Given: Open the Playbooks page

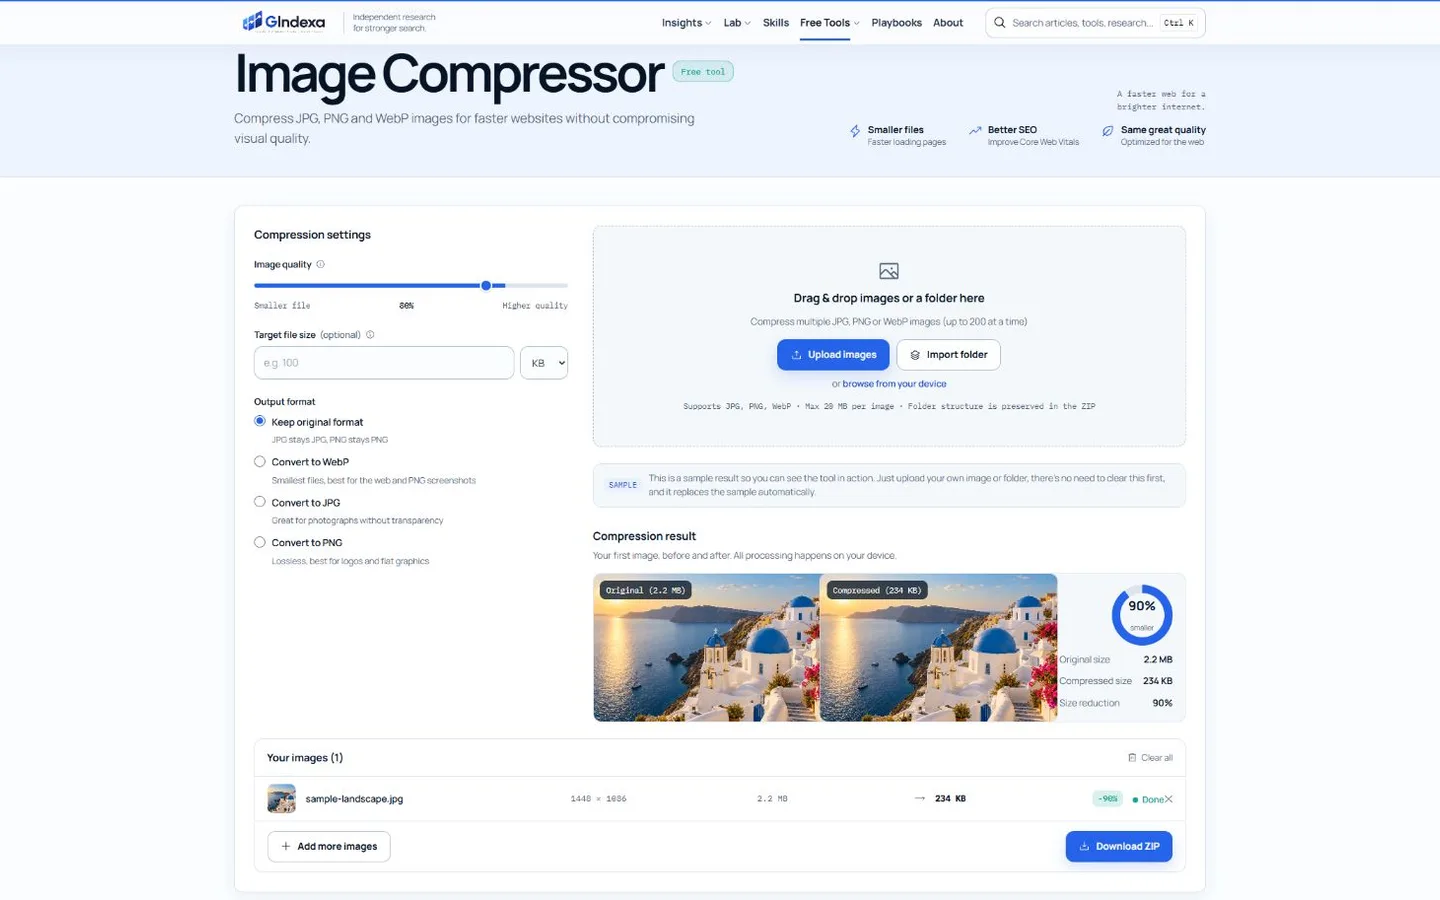Looking at the screenshot, I should click(x=896, y=23).
